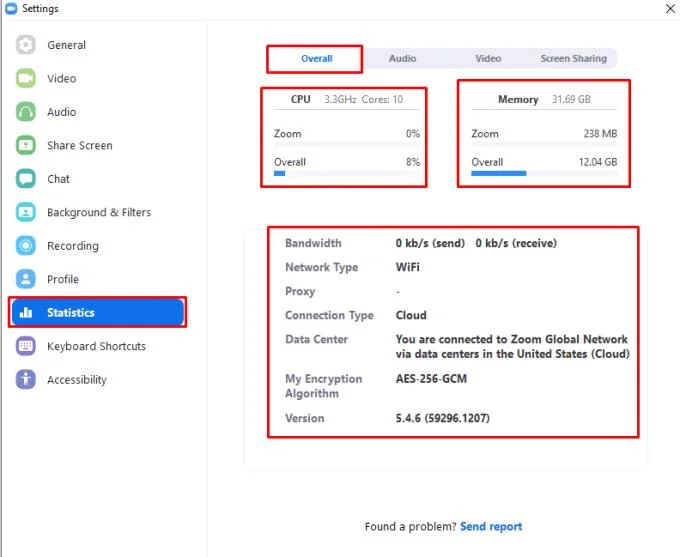Click the 'AES-256-GCM' encryption value
Screen dimensions: 680x557
point(431,379)
